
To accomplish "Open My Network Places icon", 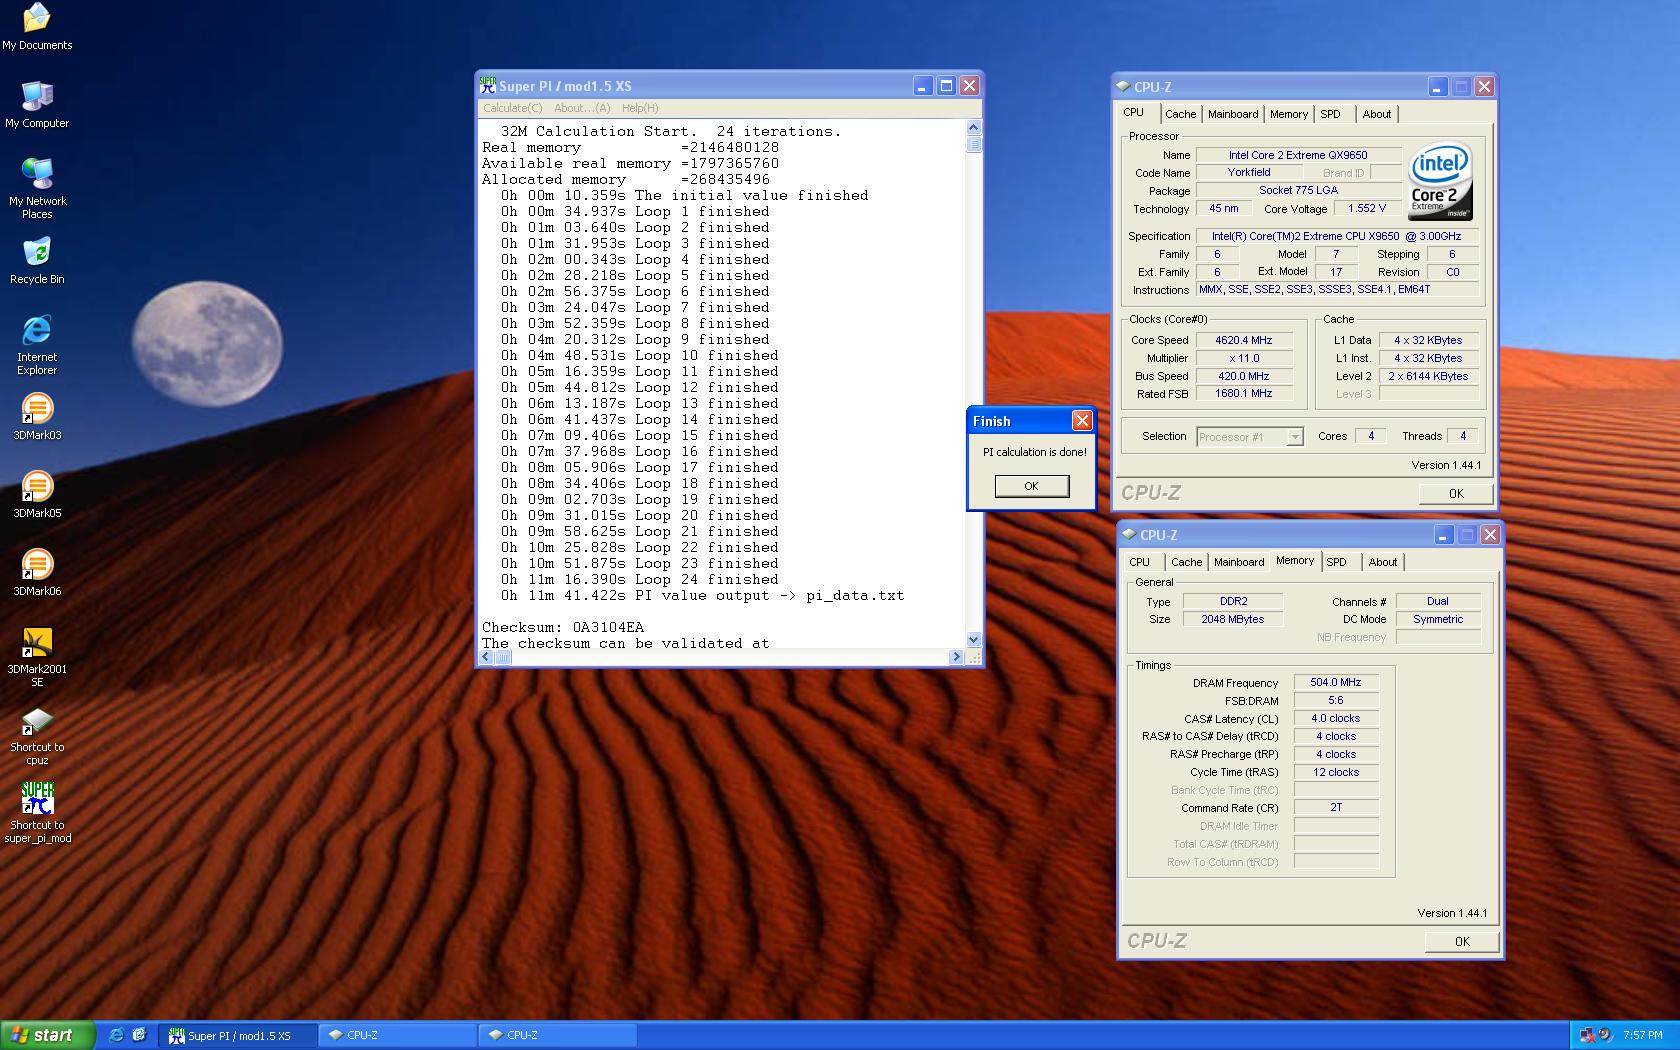I will tap(37, 189).
